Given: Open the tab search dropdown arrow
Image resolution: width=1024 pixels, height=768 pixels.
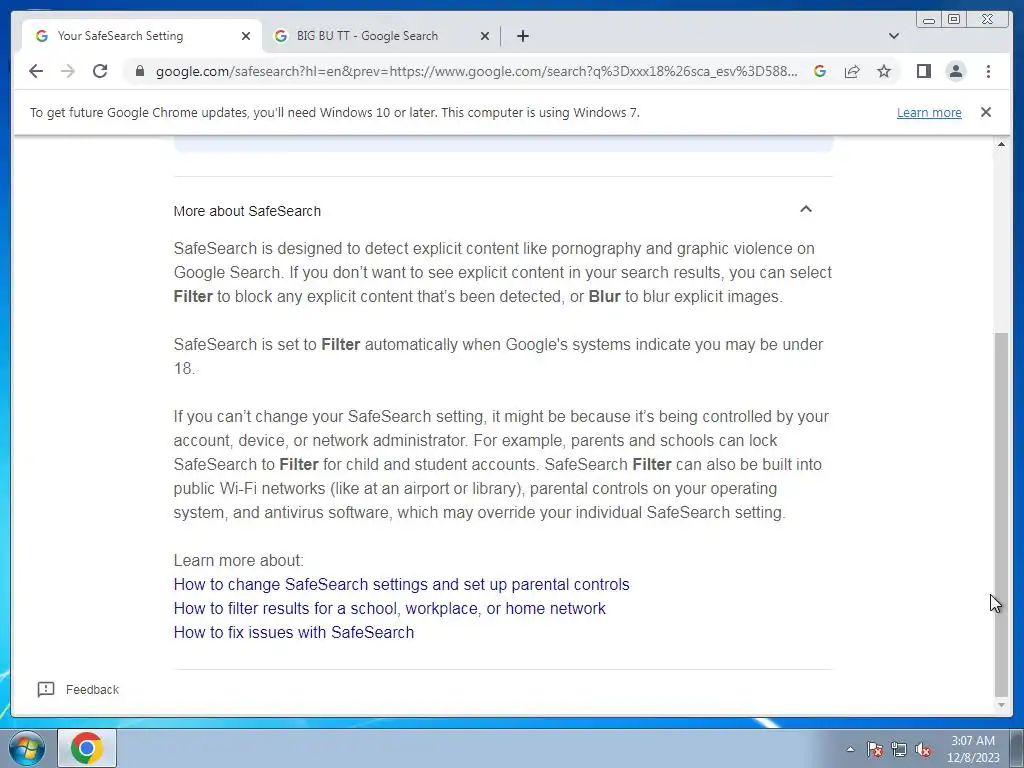Looking at the screenshot, I should 894,36.
